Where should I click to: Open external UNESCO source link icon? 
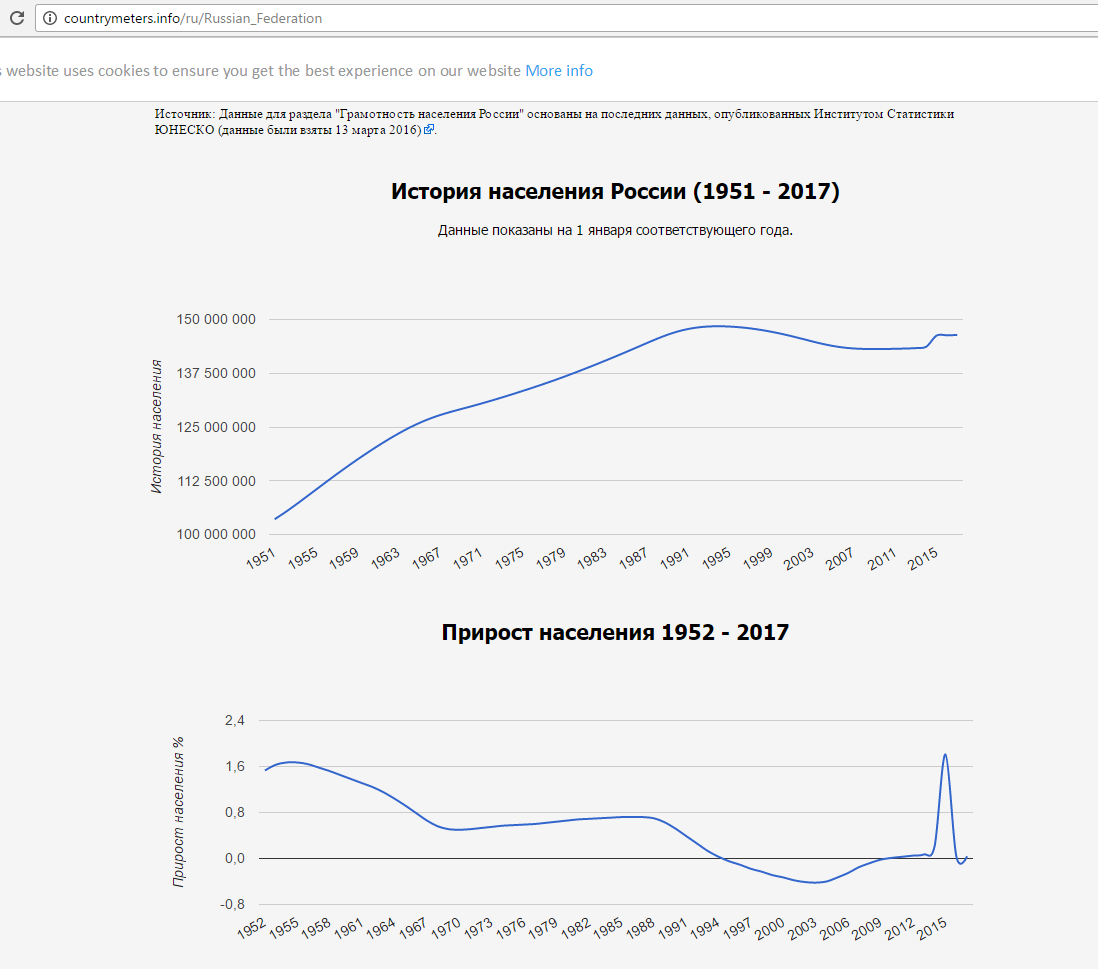tap(429, 130)
